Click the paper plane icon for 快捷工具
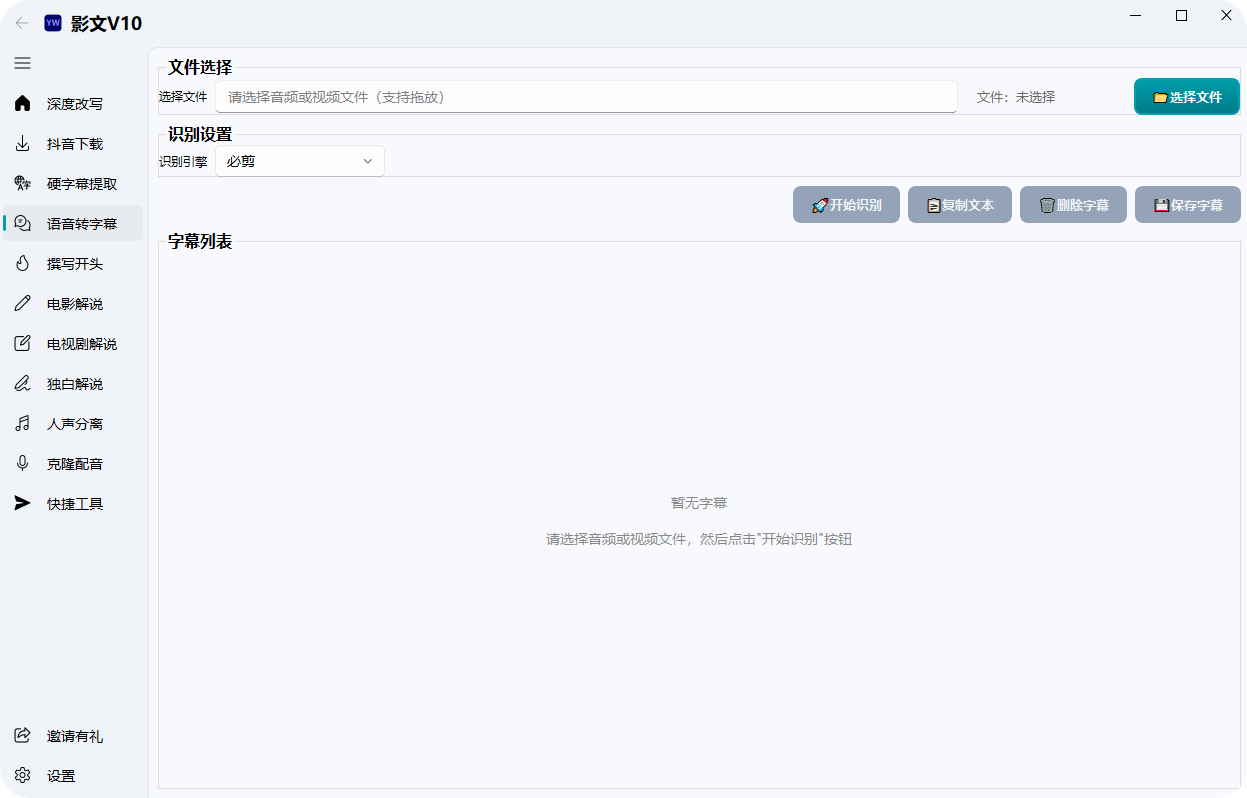The height and width of the screenshot is (798, 1247). [22, 504]
